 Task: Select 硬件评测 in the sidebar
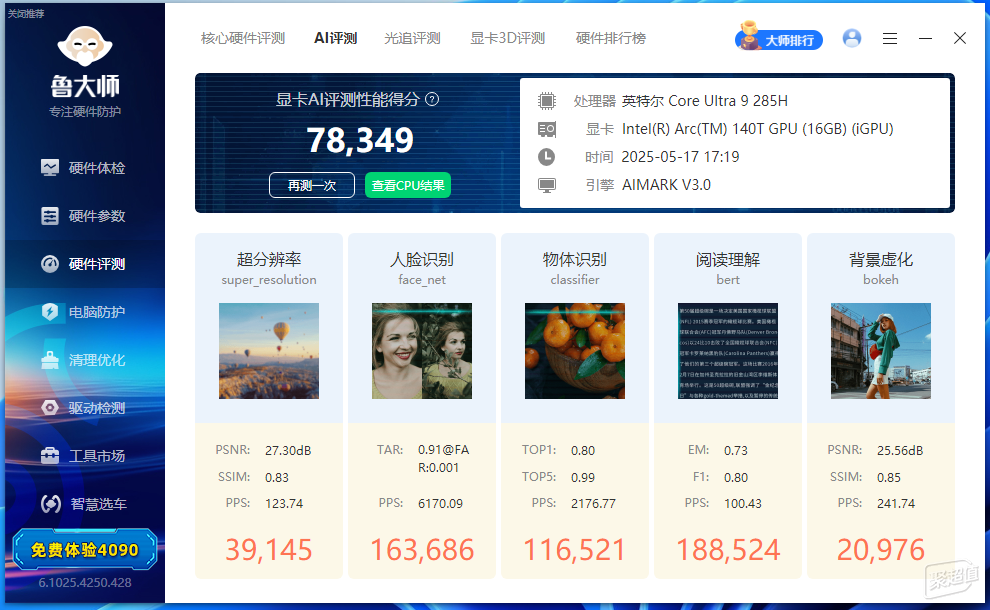83,264
